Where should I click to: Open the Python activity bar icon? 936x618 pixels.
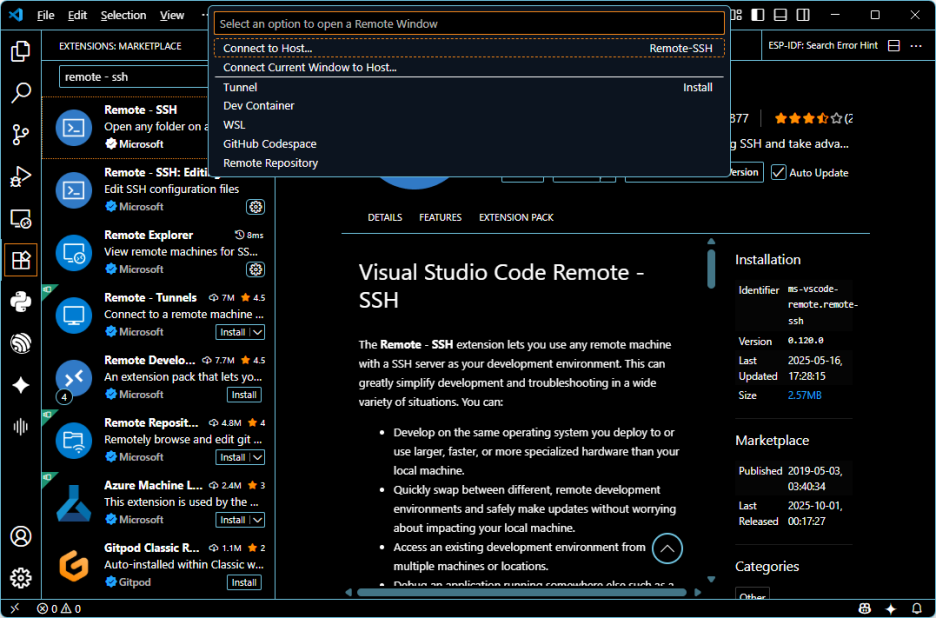21,302
